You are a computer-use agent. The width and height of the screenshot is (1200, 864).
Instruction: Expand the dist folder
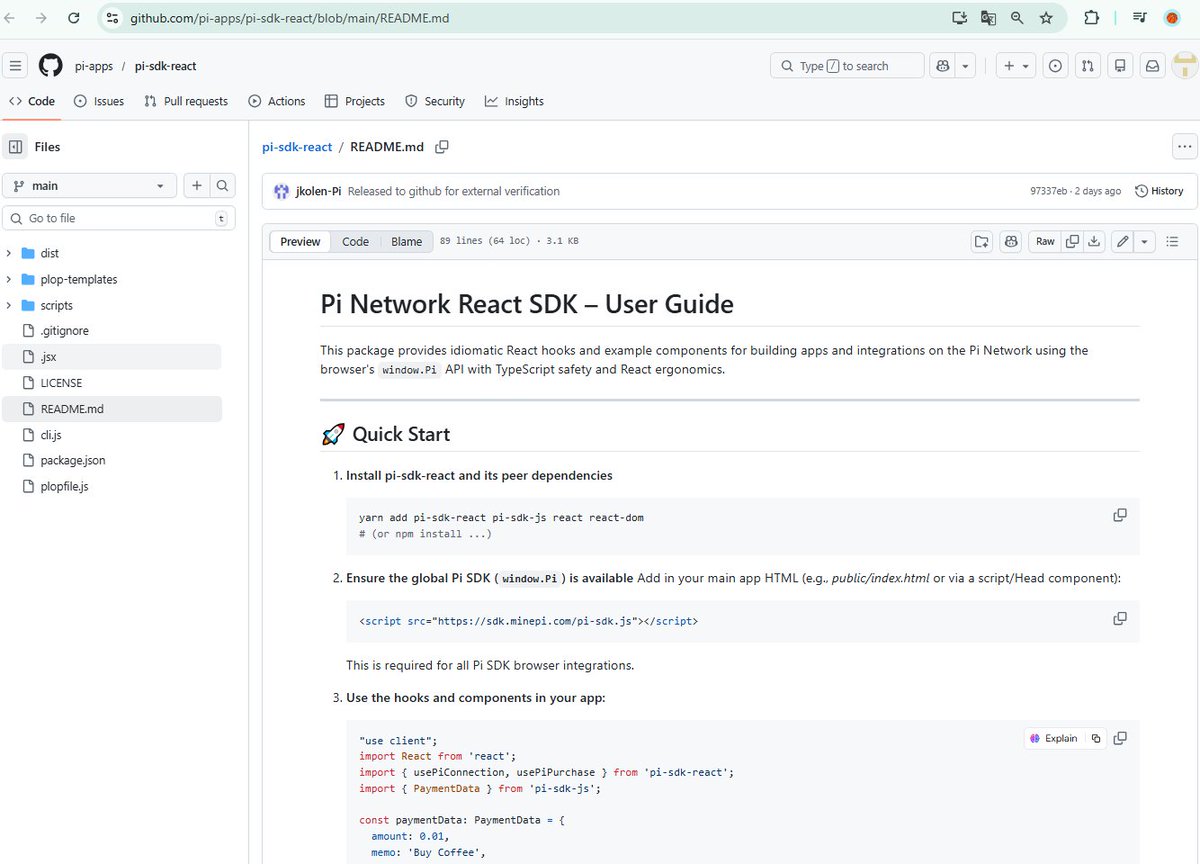(9, 254)
